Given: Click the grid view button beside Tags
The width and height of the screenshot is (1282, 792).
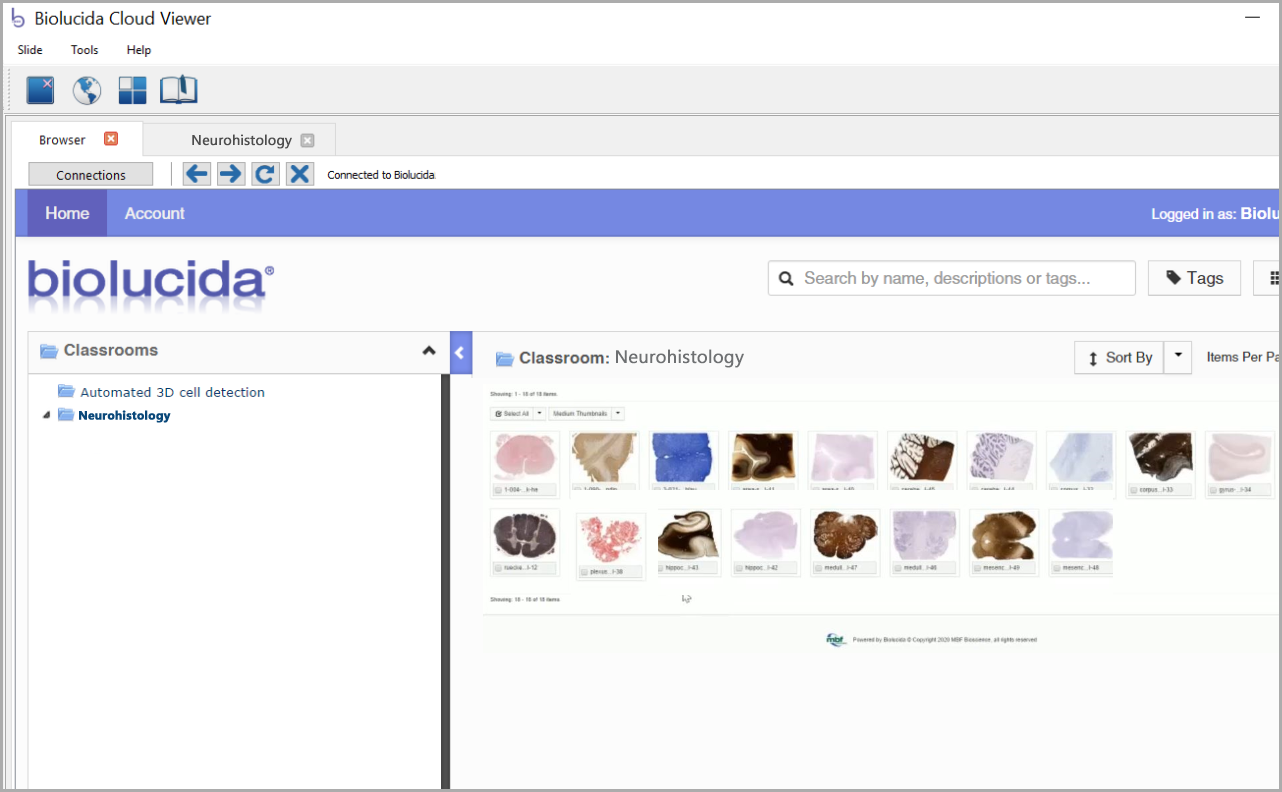Looking at the screenshot, I should [x=1267, y=278].
